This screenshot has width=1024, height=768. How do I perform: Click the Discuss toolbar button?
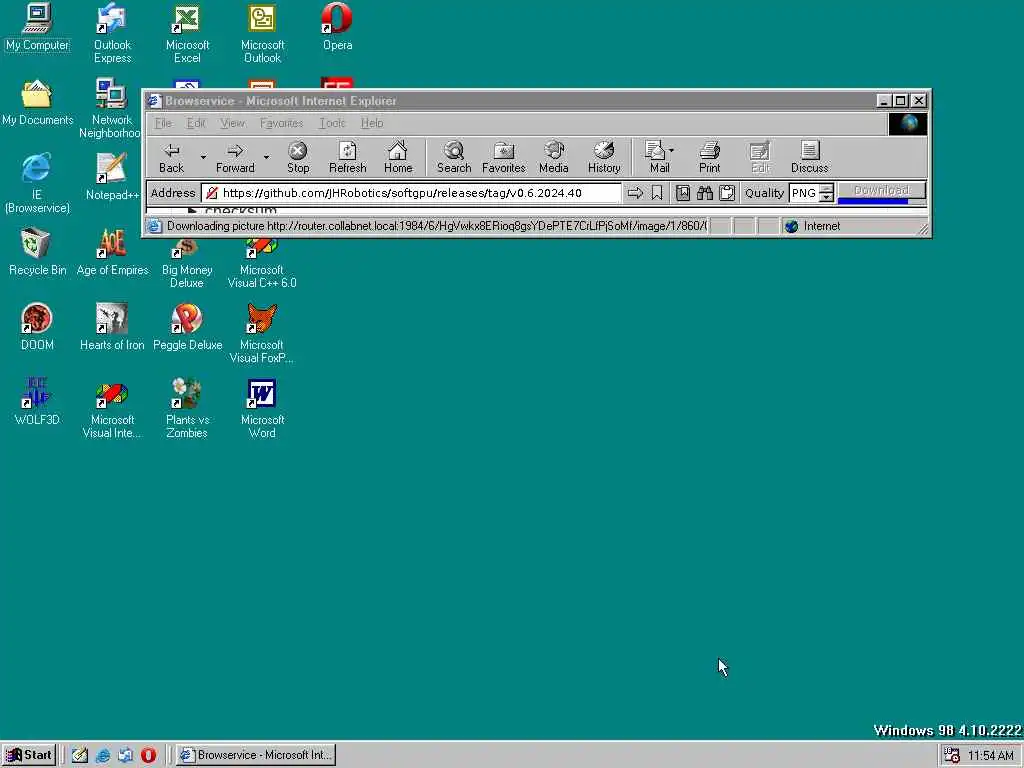809,158
